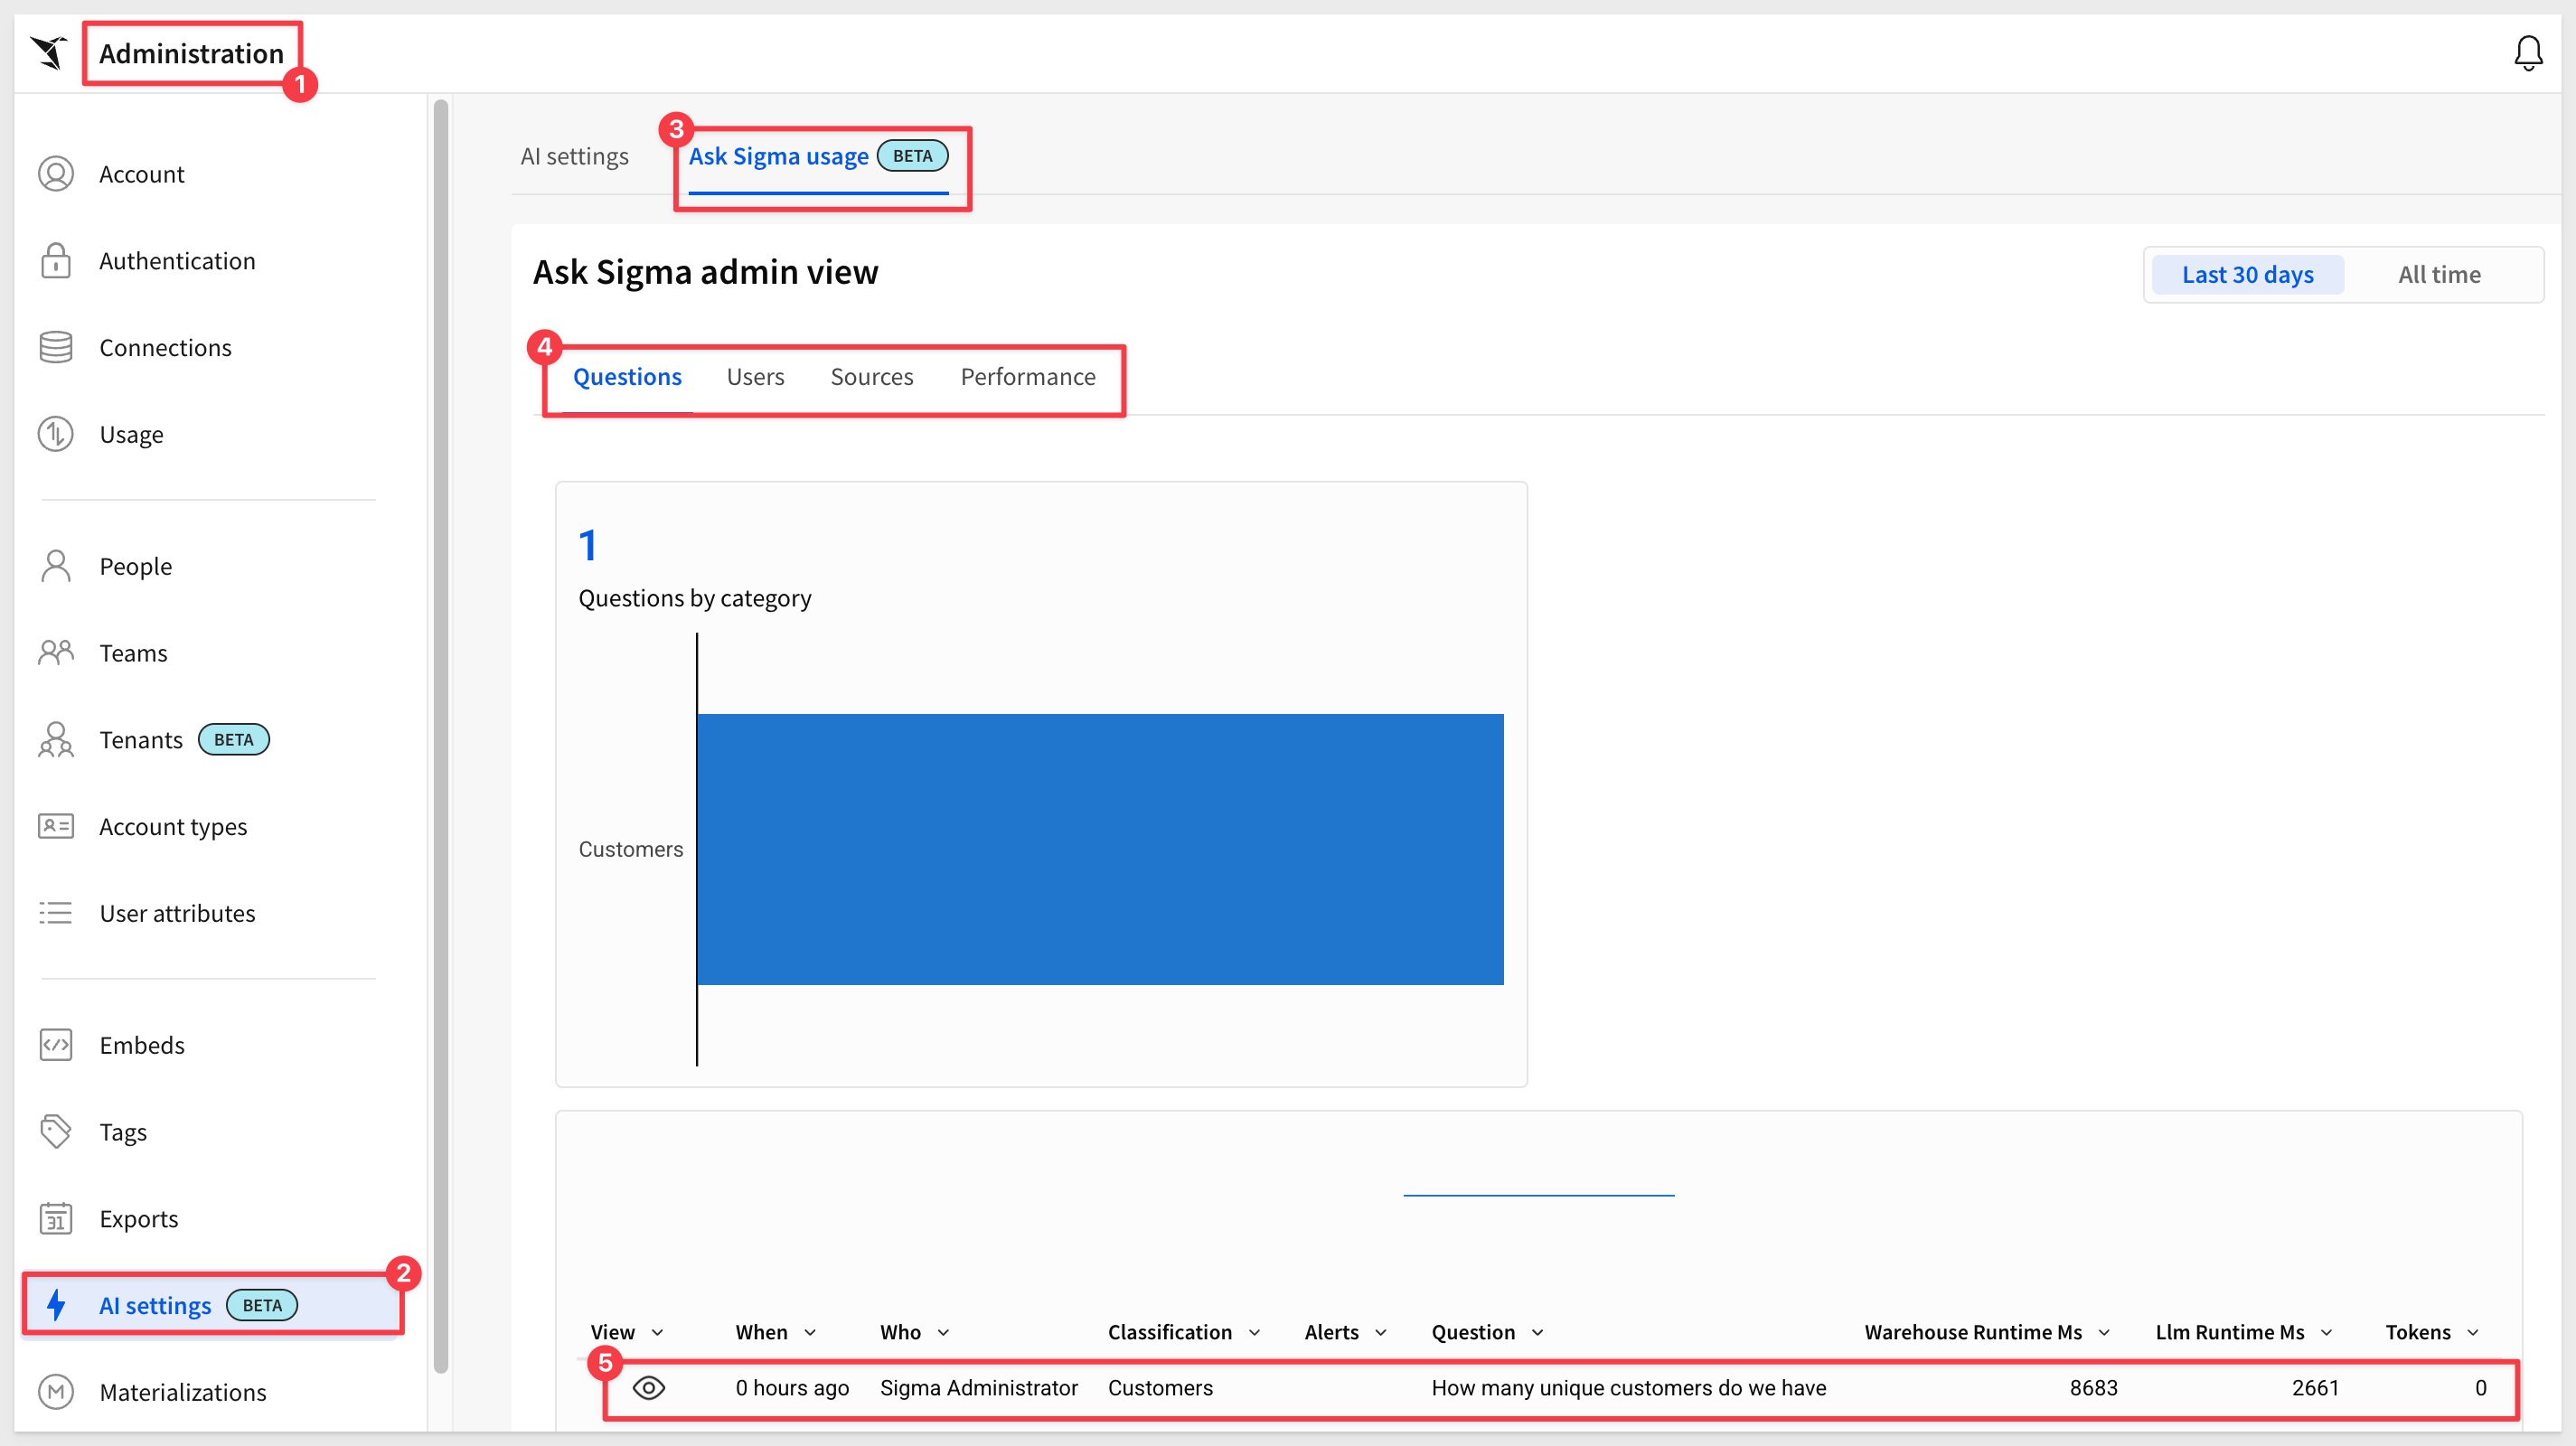Open the Account types page
Image resolution: width=2576 pixels, height=1446 pixels.
[x=173, y=826]
